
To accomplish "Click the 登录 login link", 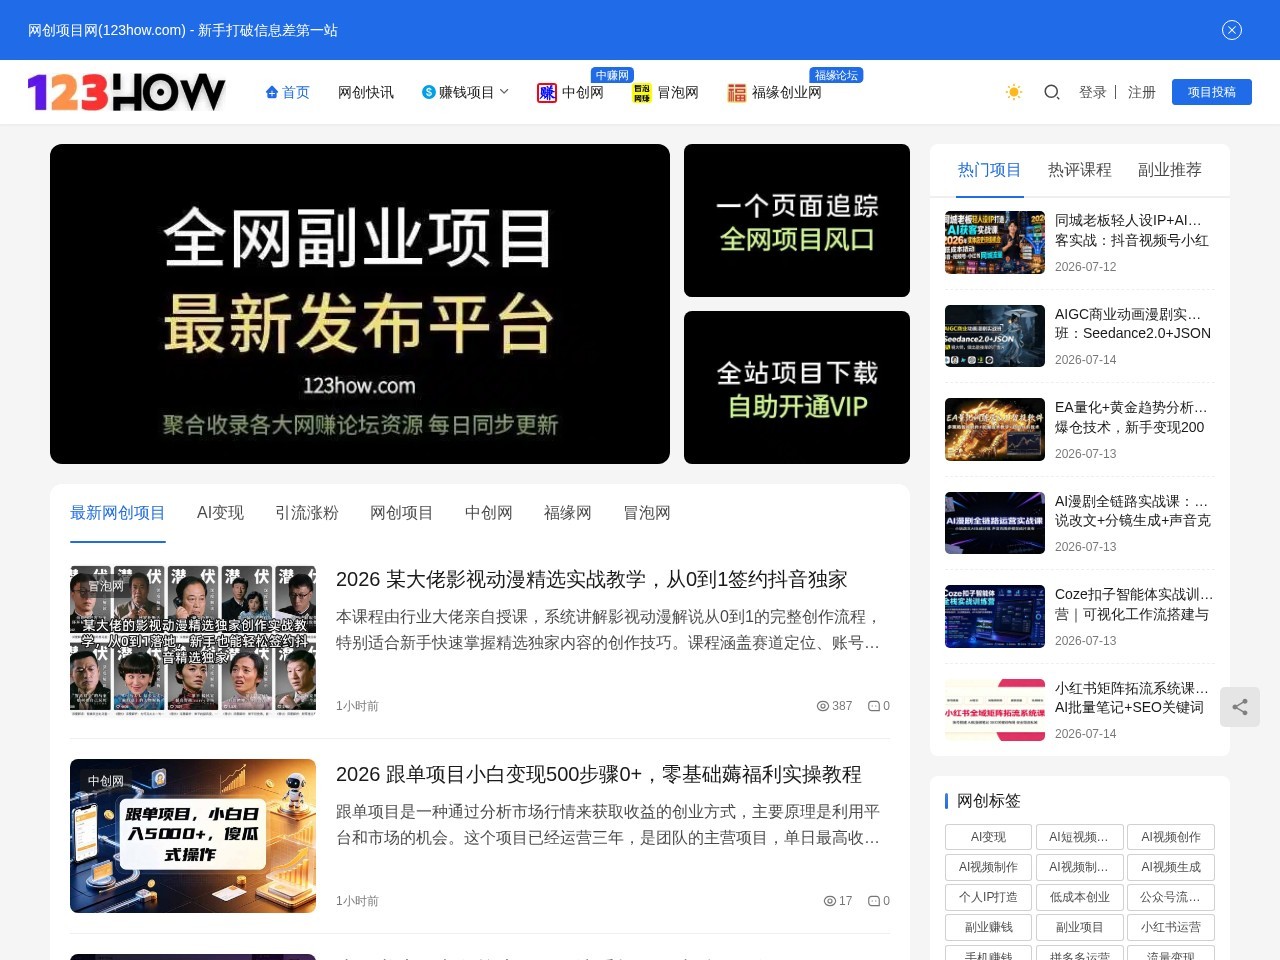I will click(x=1093, y=92).
